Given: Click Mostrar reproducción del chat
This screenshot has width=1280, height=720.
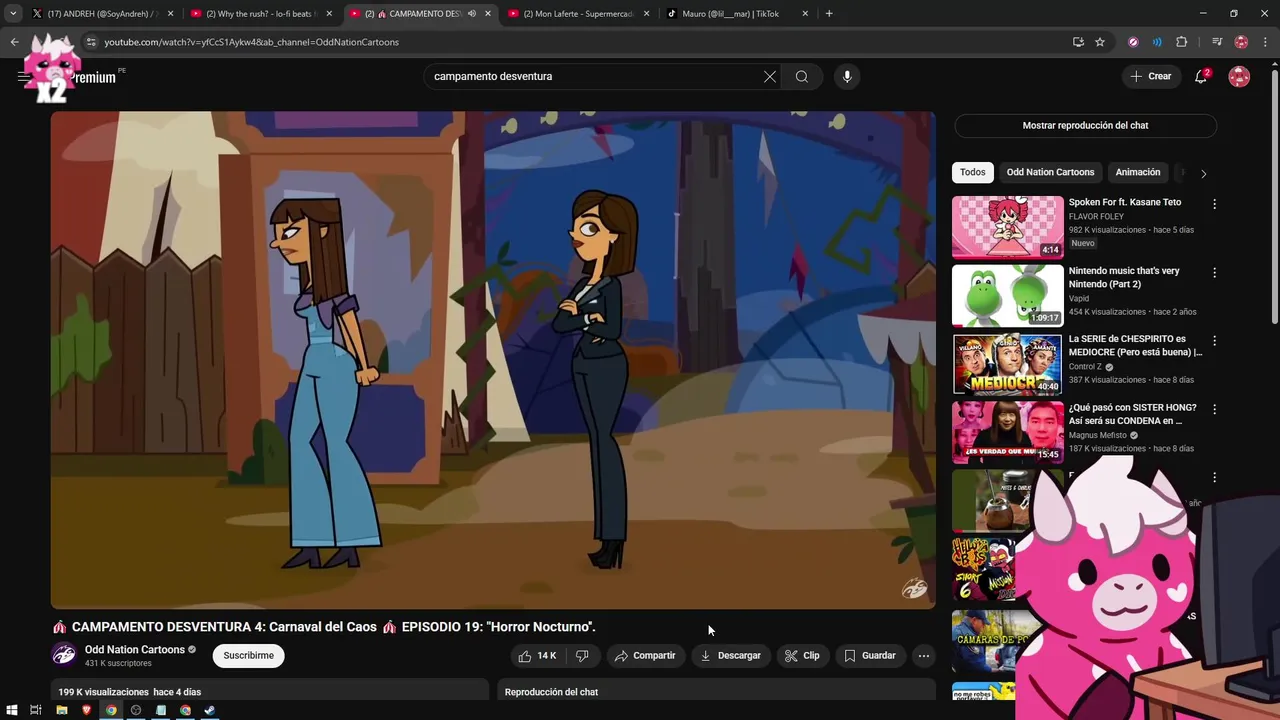Looking at the screenshot, I should 1085,125.
